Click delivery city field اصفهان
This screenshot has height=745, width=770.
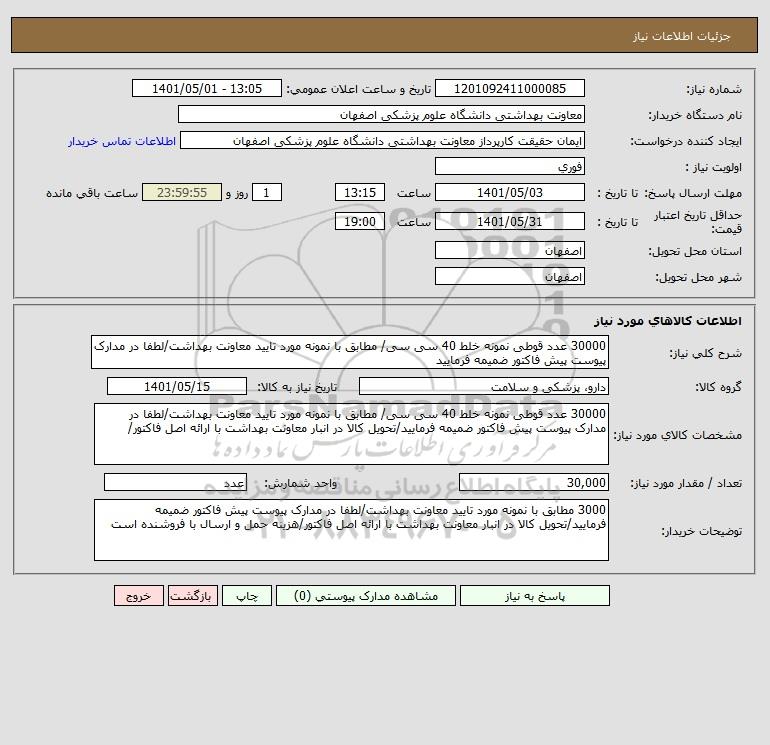tap(510, 276)
